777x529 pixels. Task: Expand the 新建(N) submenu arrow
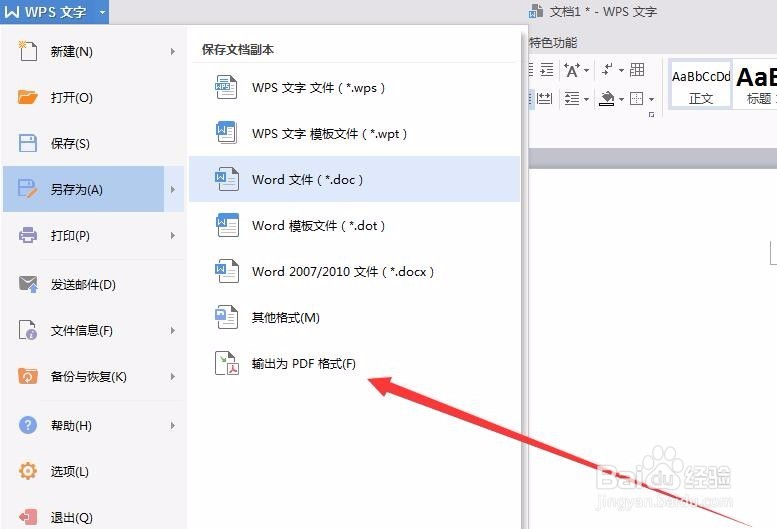coord(172,51)
